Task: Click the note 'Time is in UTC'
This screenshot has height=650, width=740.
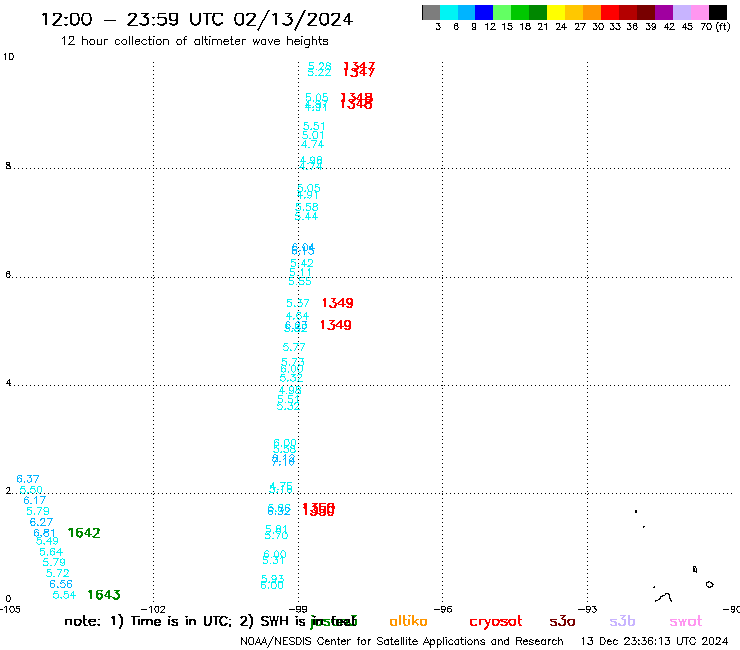Action: [x=181, y=621]
